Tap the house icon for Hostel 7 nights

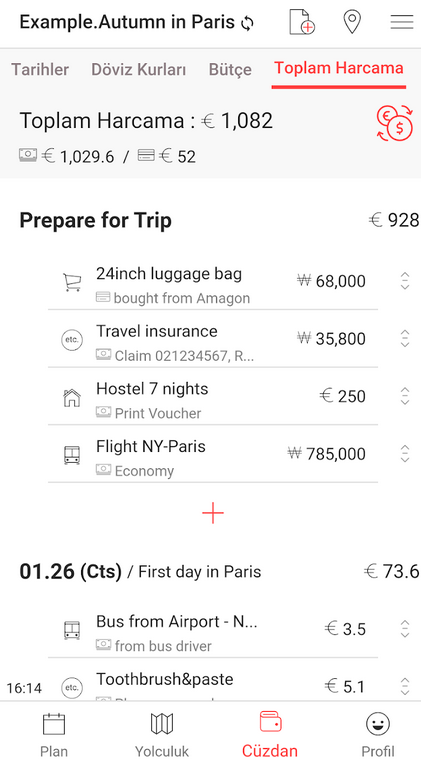pyautogui.click(x=72, y=397)
